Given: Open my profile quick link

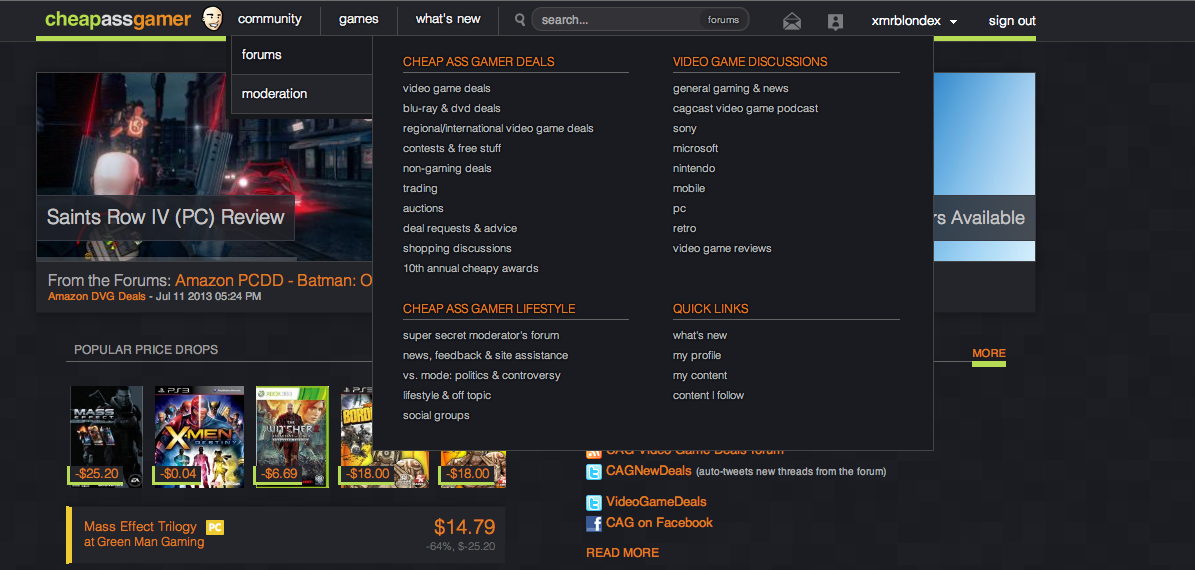Looking at the screenshot, I should click(x=697, y=355).
